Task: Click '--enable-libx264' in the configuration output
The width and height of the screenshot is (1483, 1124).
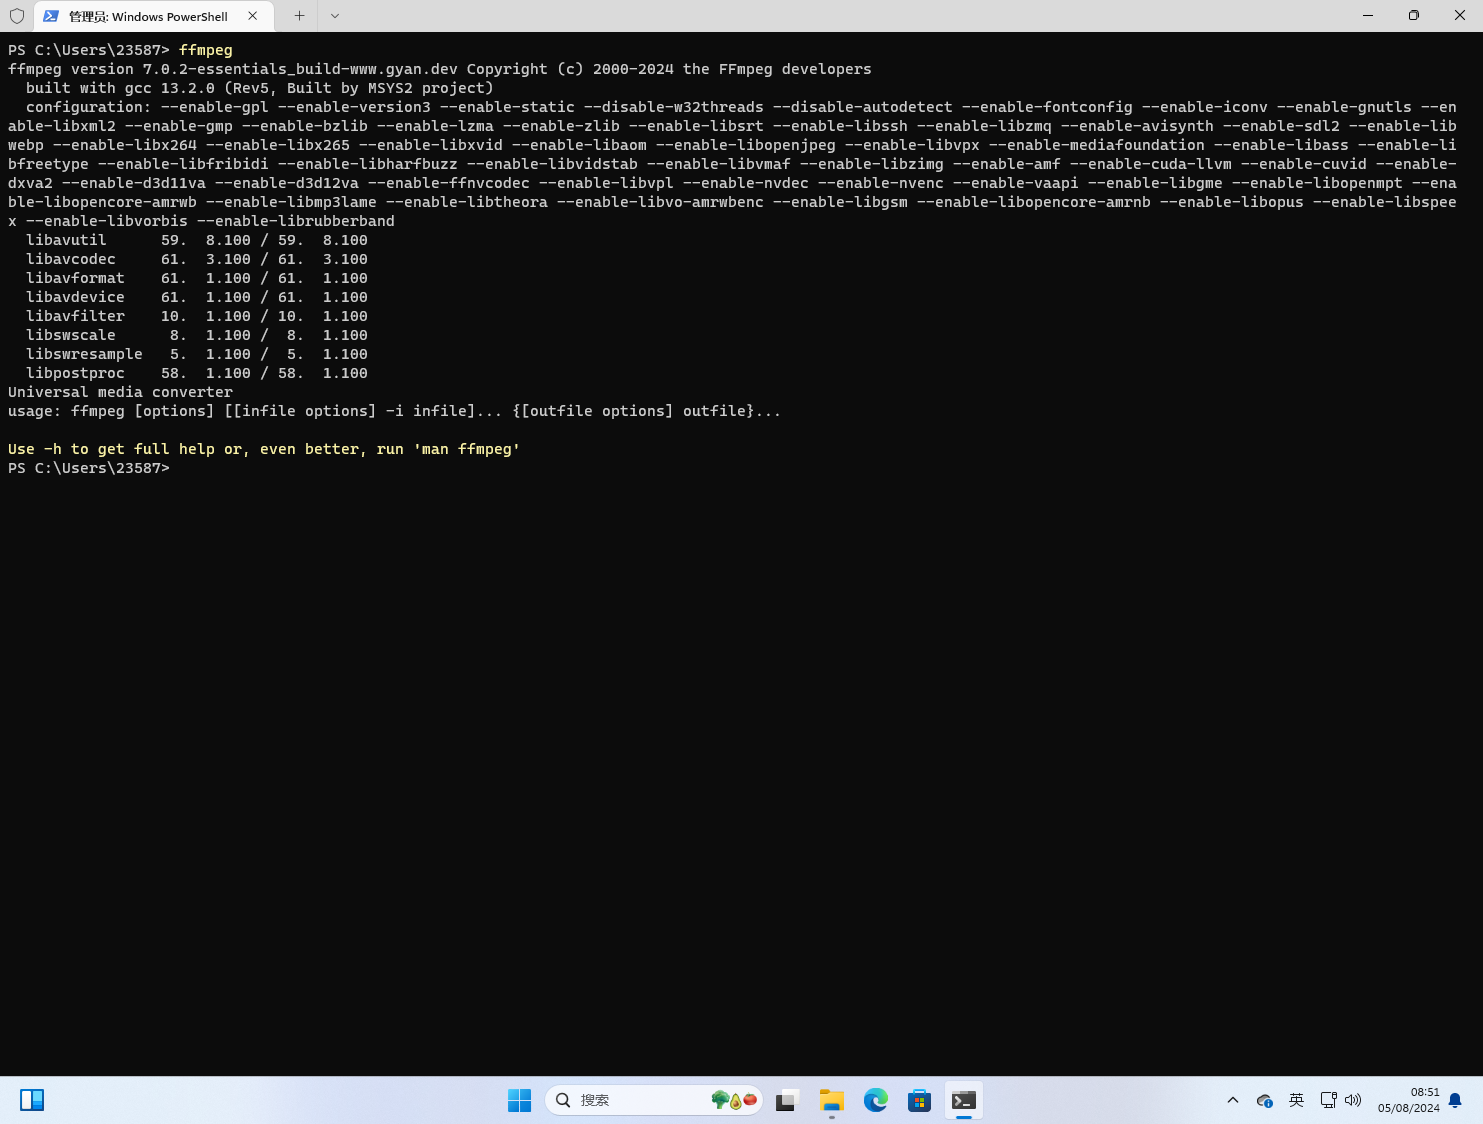Action: coord(125,145)
